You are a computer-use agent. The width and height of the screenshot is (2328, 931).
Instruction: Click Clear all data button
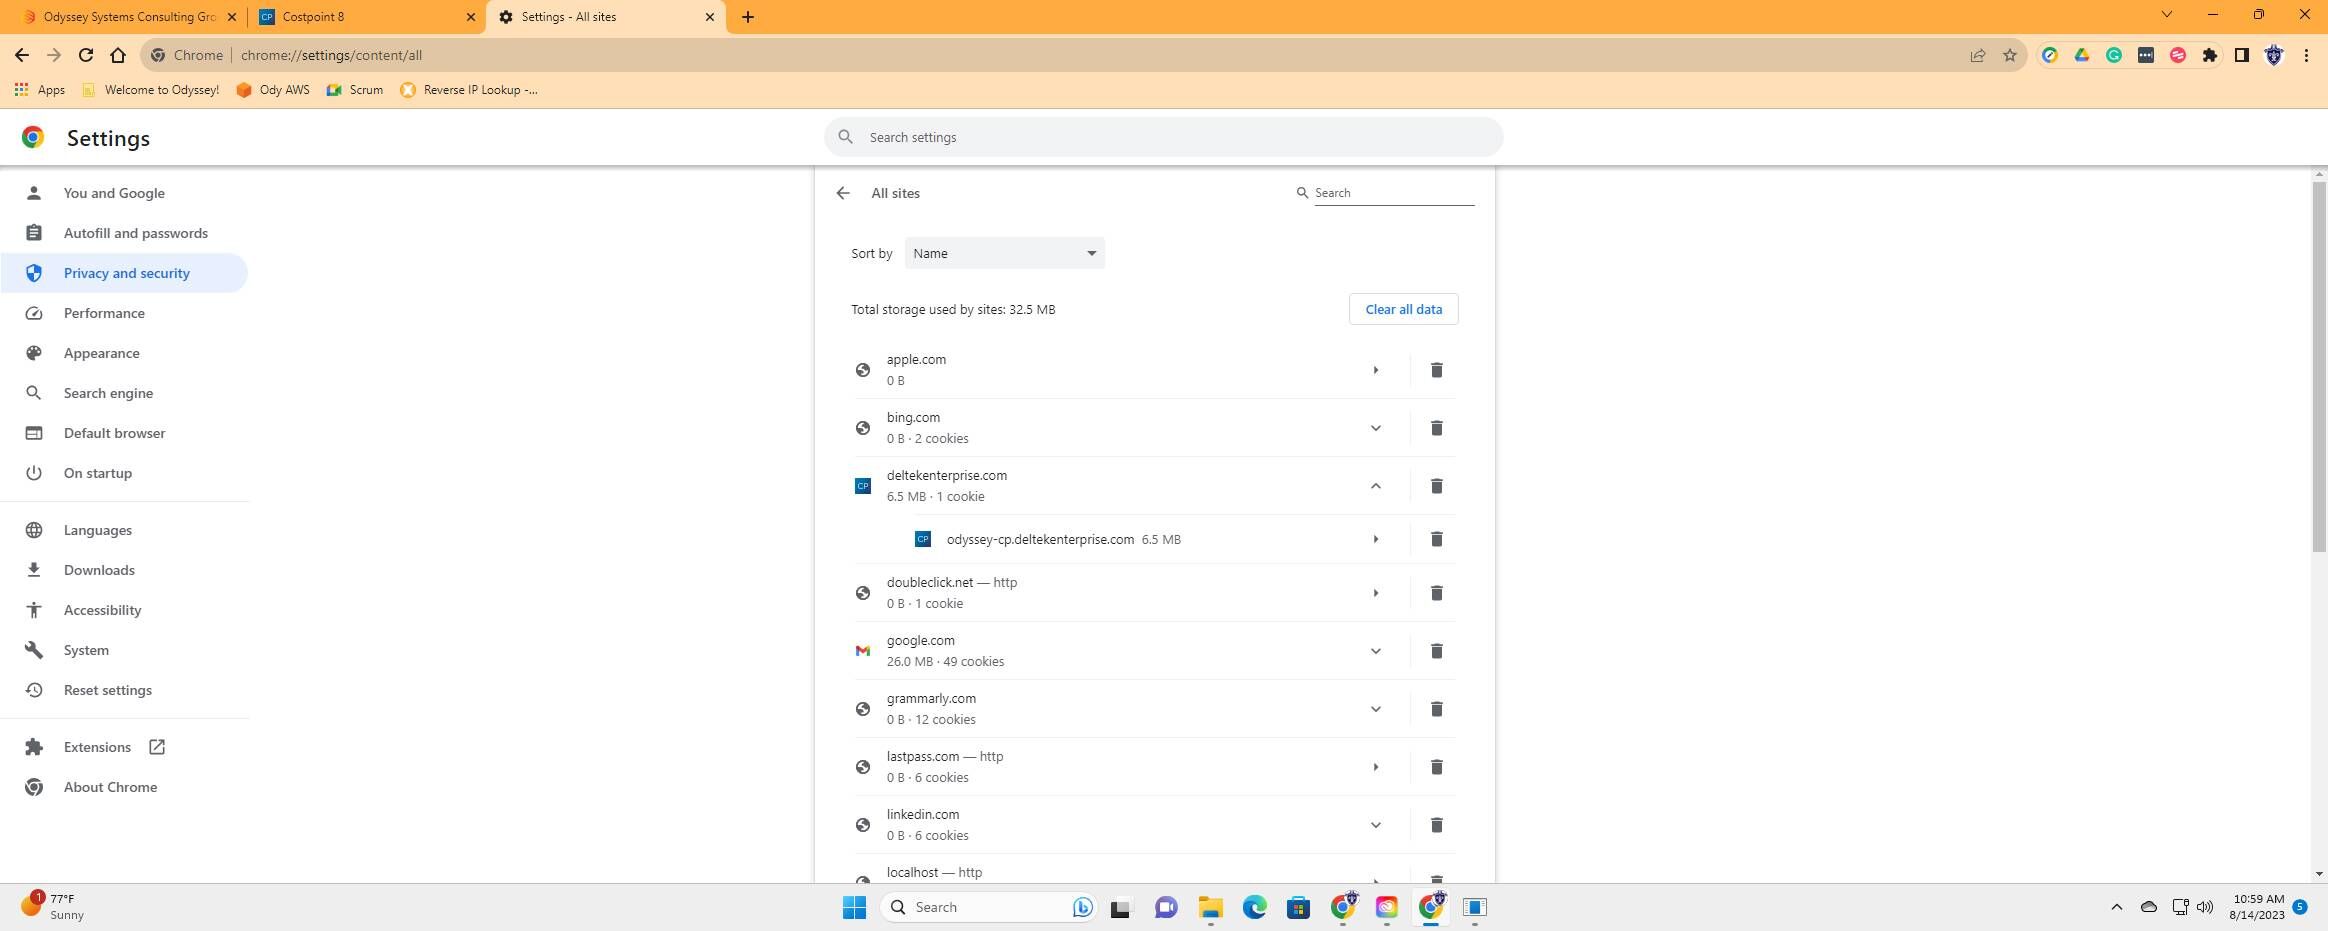(x=1403, y=309)
